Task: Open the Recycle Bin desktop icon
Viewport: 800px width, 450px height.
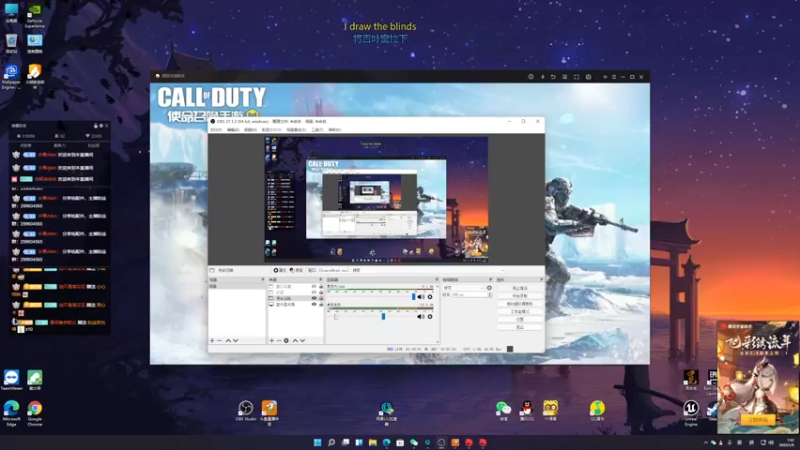Action: (11, 44)
